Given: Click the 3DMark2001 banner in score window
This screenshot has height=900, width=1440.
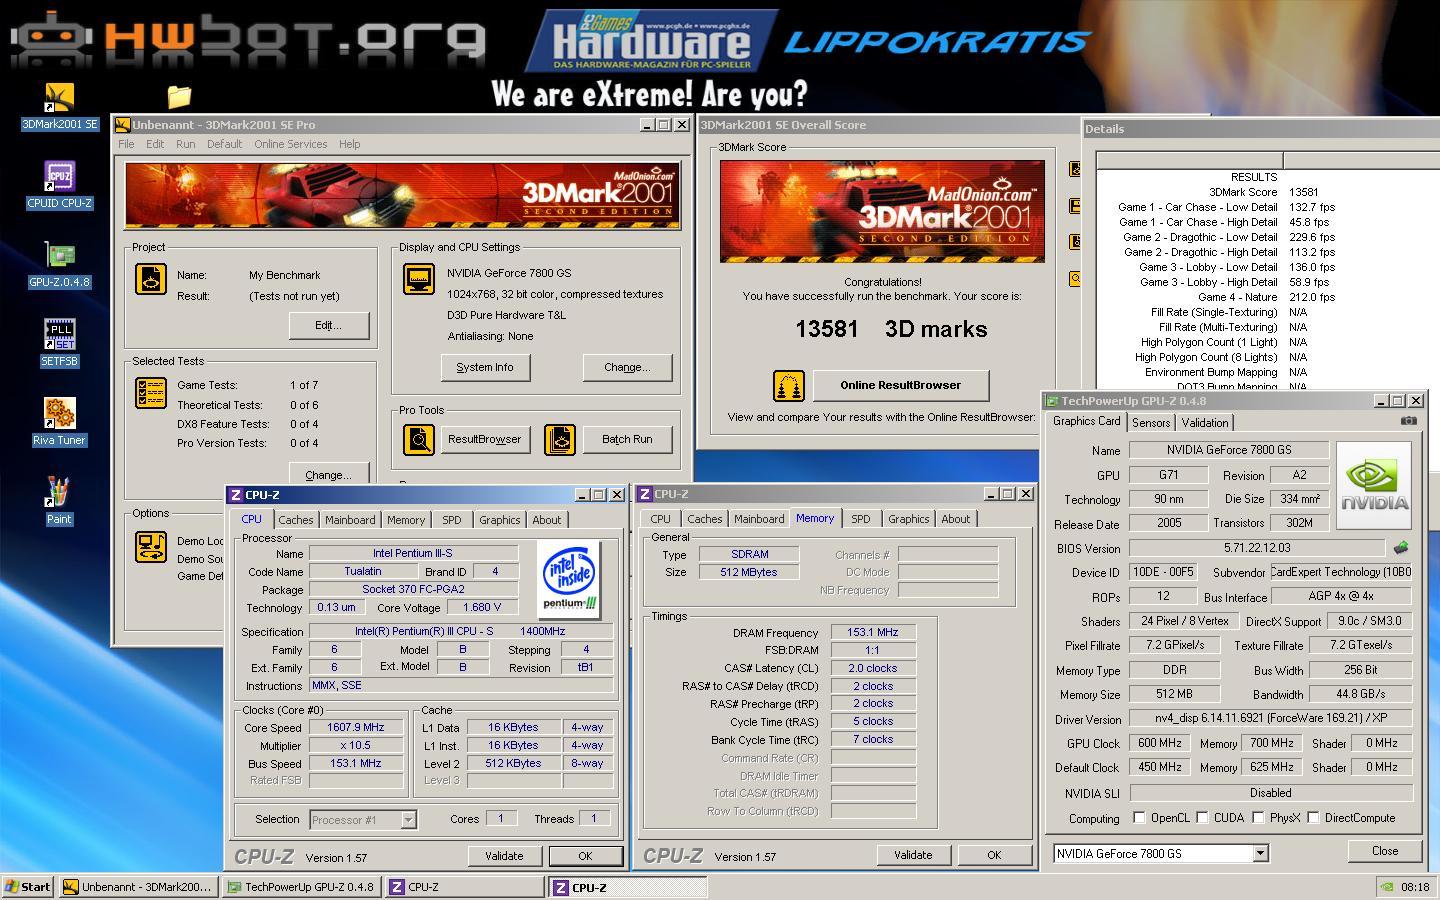Looking at the screenshot, I should [882, 211].
